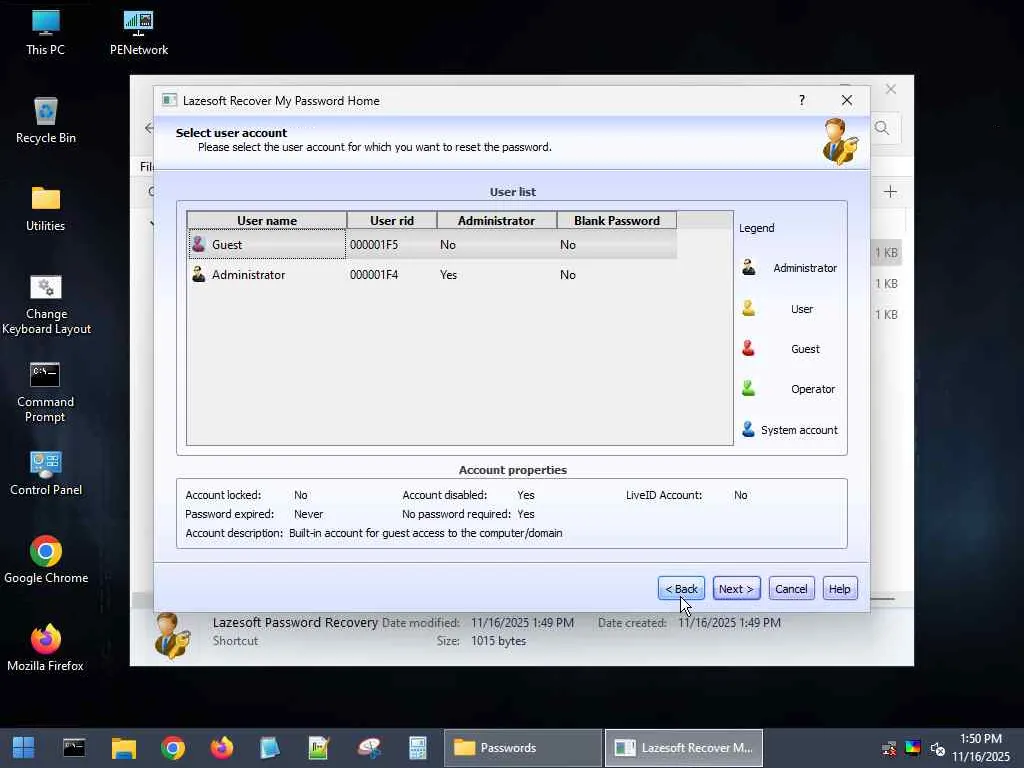Launch the Mozilla Firefox desktop shortcut
The width and height of the screenshot is (1024, 768).
click(x=46, y=648)
